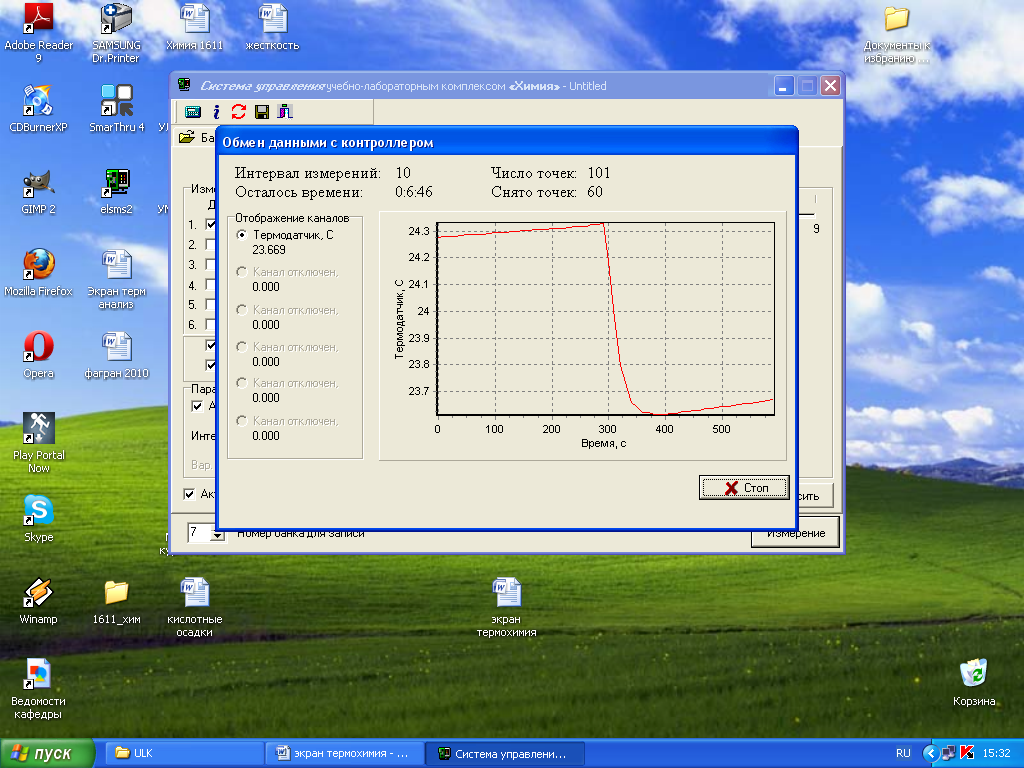Open 'Документы к избранию' folder
Viewport: 1024px width, 768px height.
(x=897, y=34)
